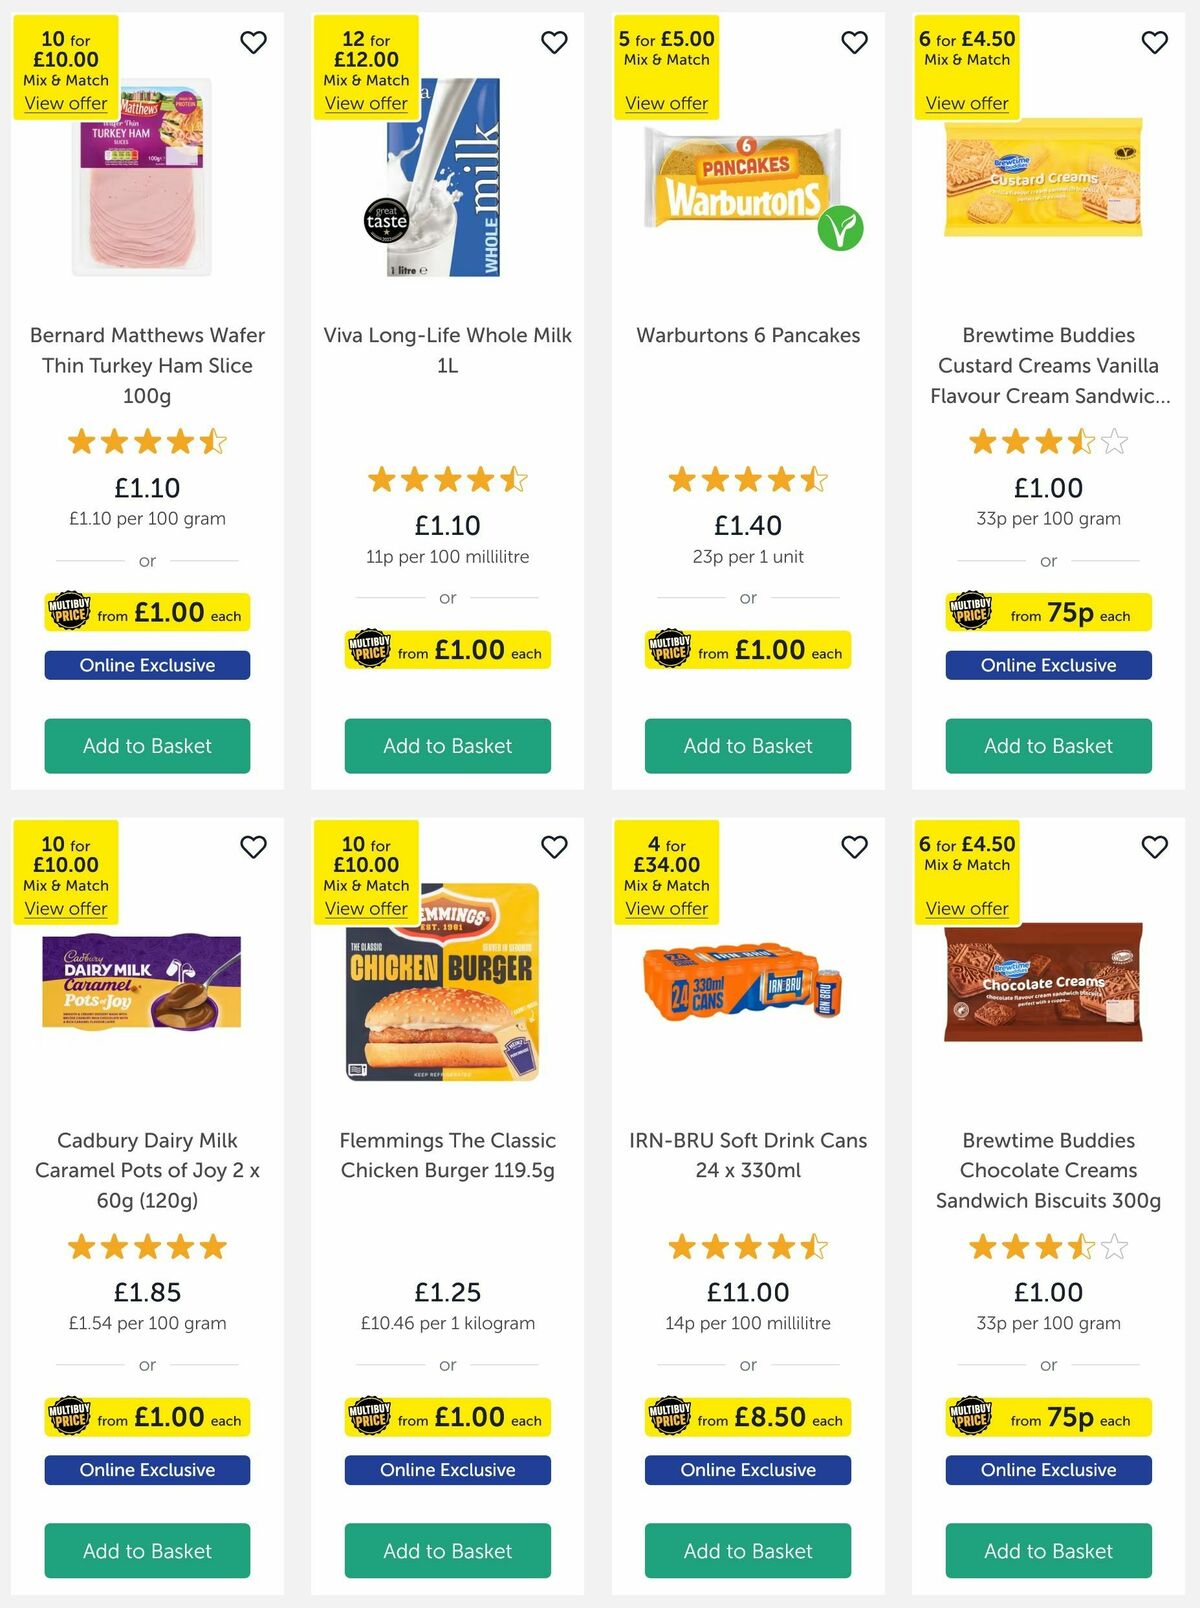This screenshot has height=1608, width=1200.
Task: Click the Multibuy Price icon on Chicken Burger
Action: coord(370,1417)
